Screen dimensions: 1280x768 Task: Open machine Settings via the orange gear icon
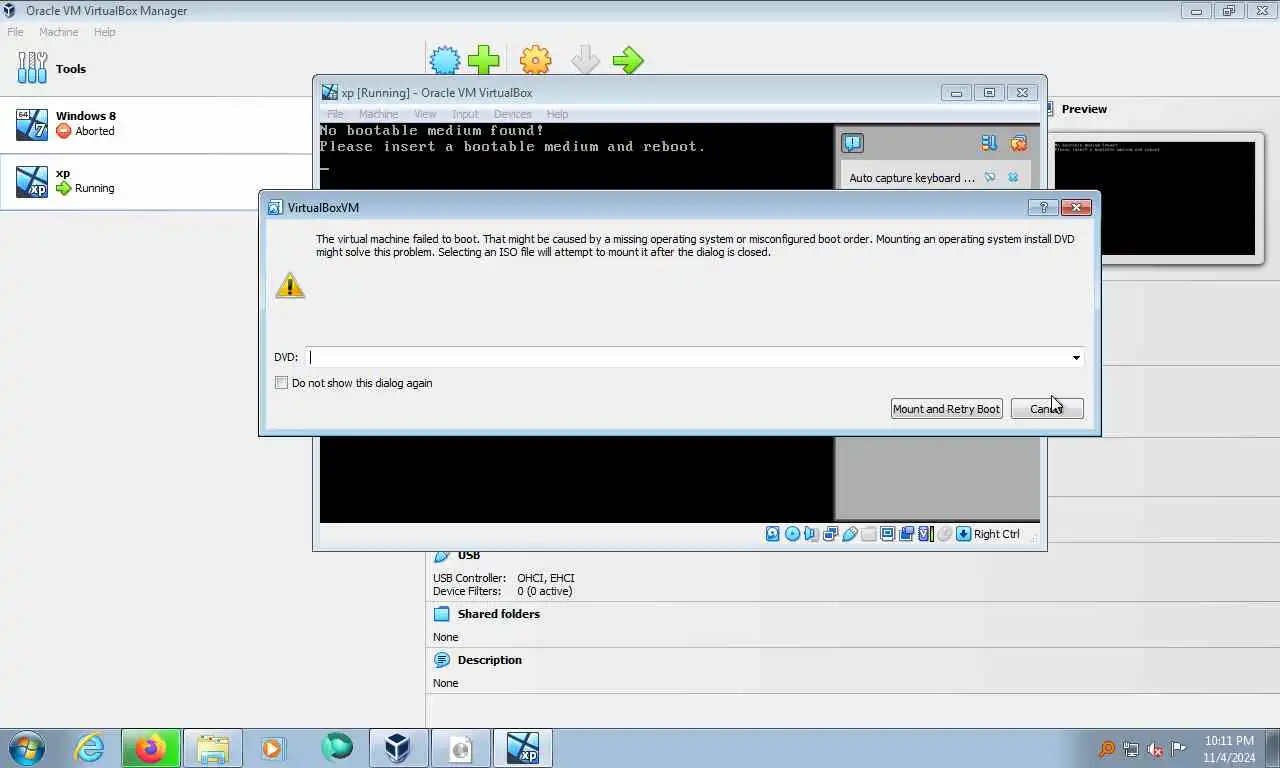coord(536,60)
